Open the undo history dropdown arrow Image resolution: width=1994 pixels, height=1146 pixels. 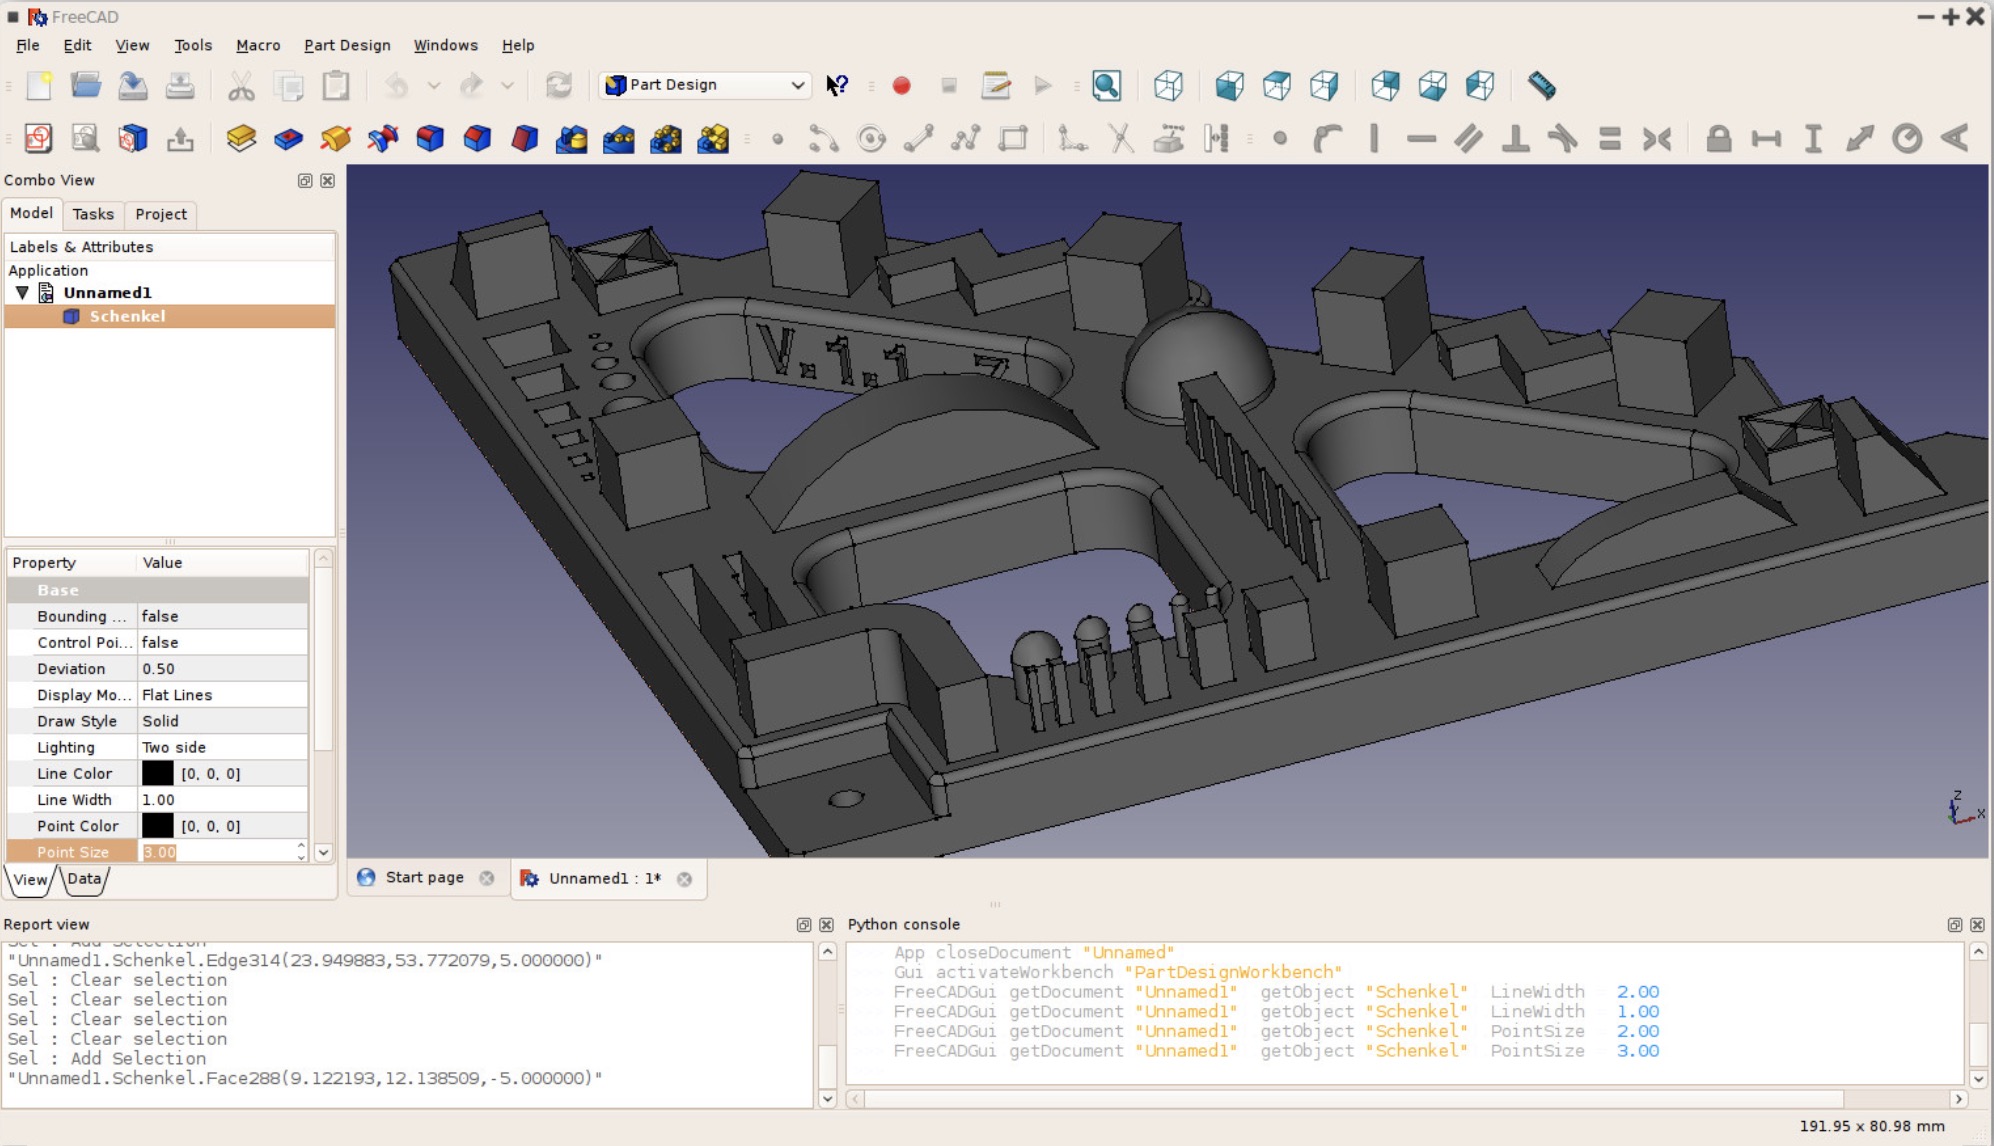433,86
